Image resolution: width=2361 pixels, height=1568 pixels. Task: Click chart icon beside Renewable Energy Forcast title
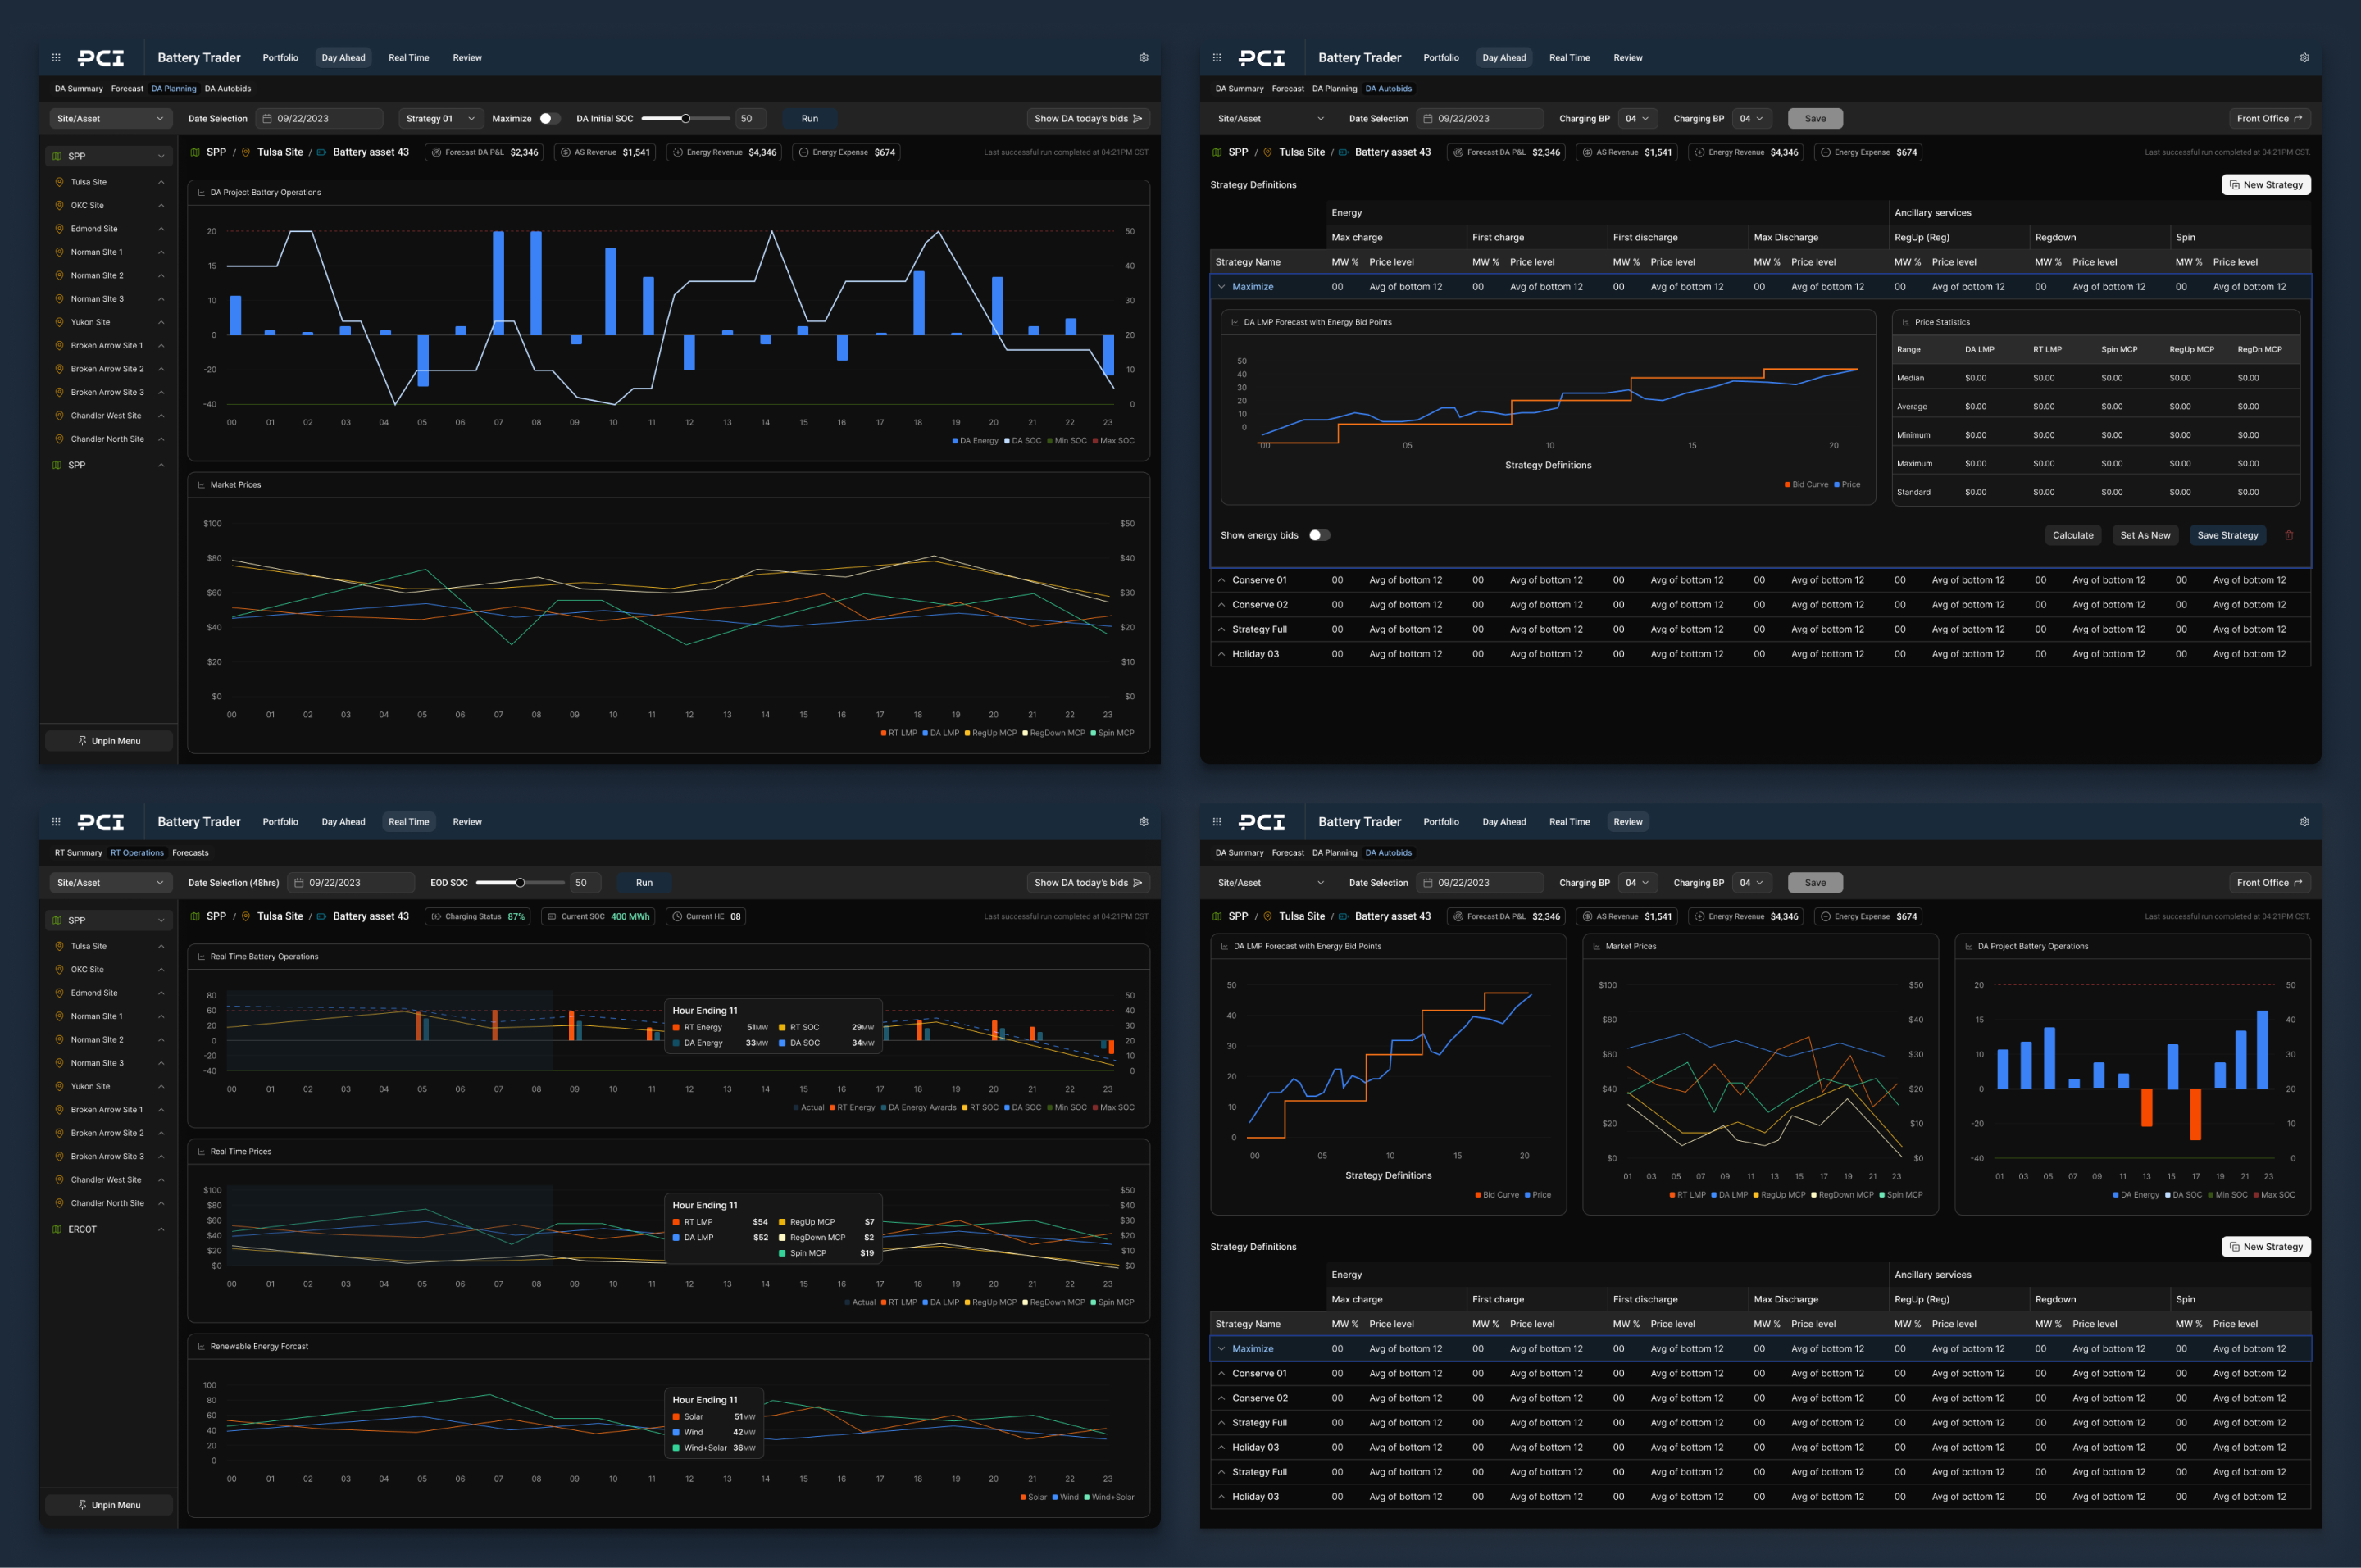click(x=201, y=1347)
